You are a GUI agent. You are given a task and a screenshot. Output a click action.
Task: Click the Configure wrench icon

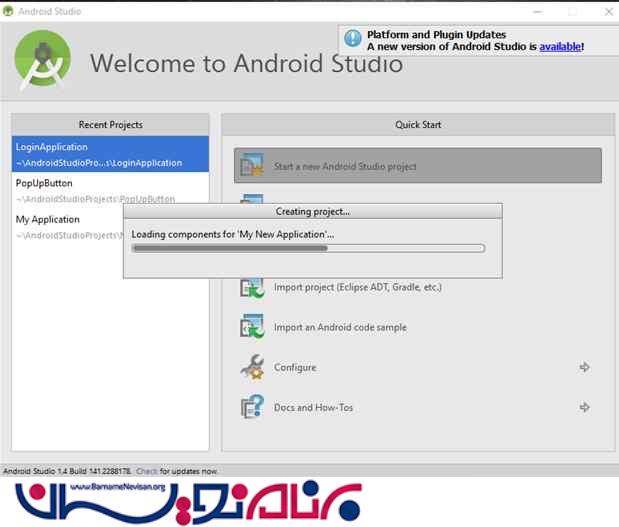coord(252,367)
